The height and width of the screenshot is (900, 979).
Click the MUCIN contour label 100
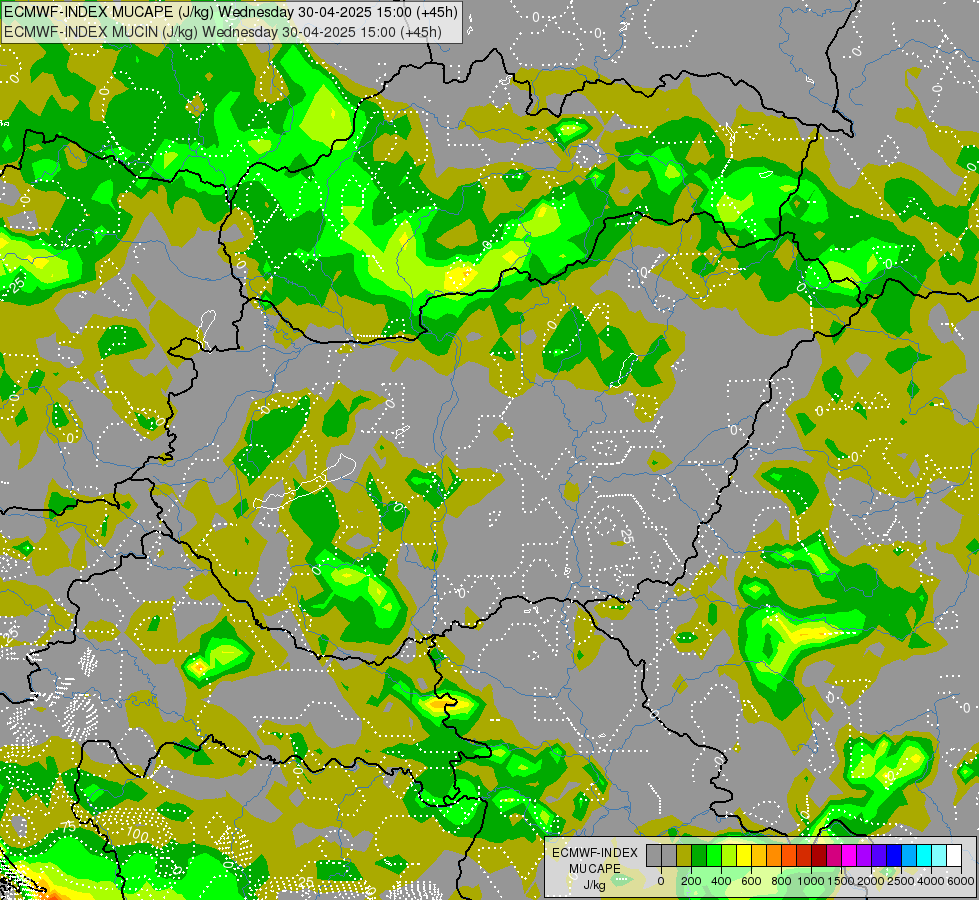(x=137, y=834)
